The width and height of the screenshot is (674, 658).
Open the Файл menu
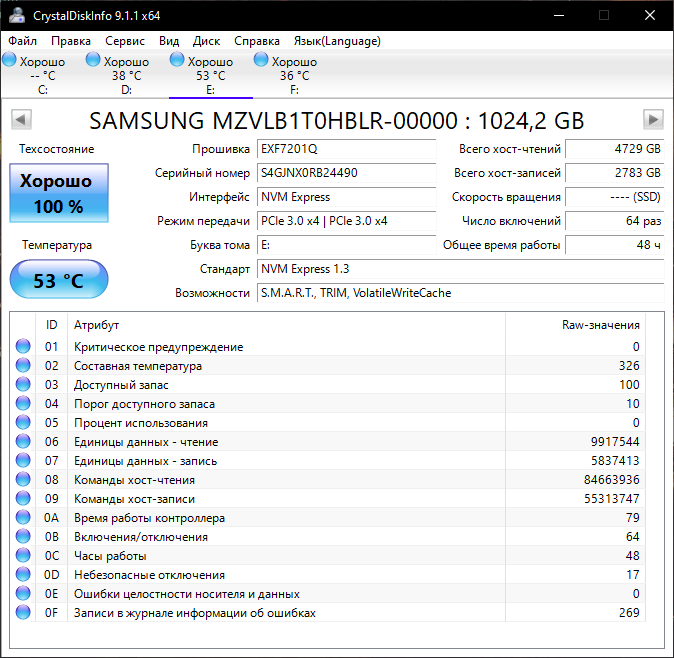[x=22, y=41]
